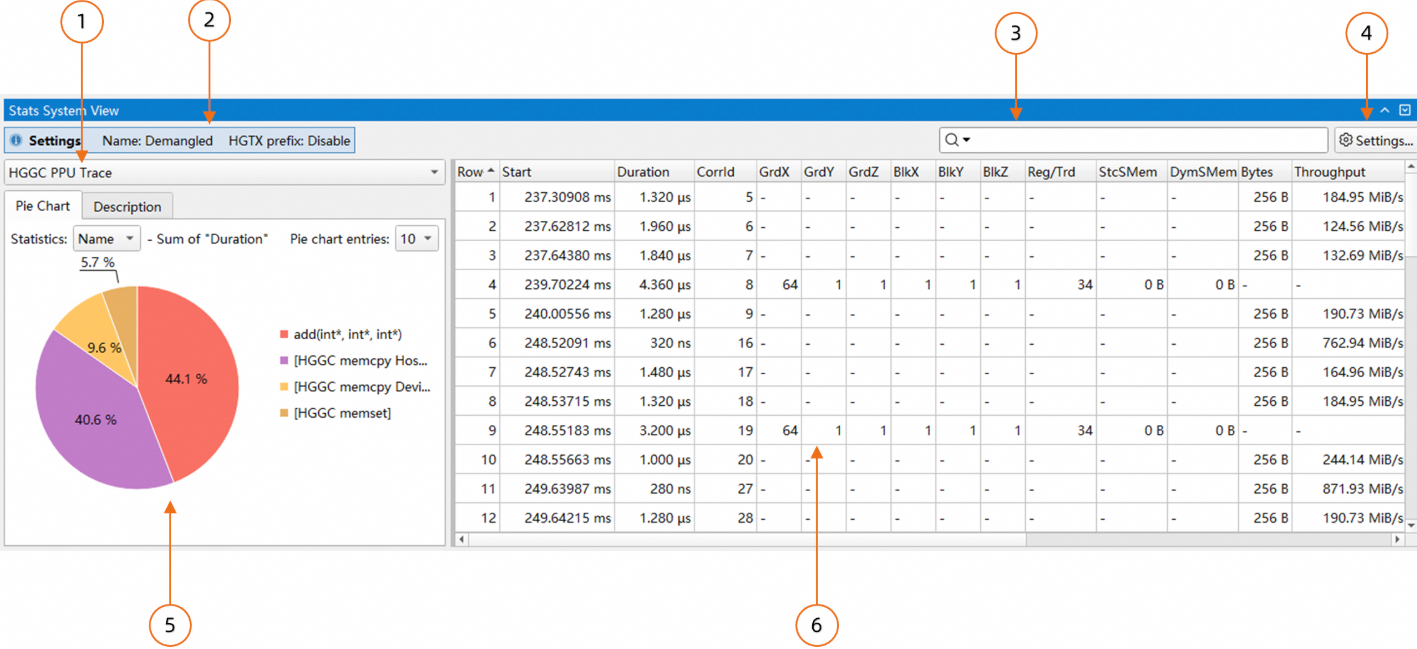The width and height of the screenshot is (1417, 649).
Task: Switch to the Description tab
Action: 127,207
